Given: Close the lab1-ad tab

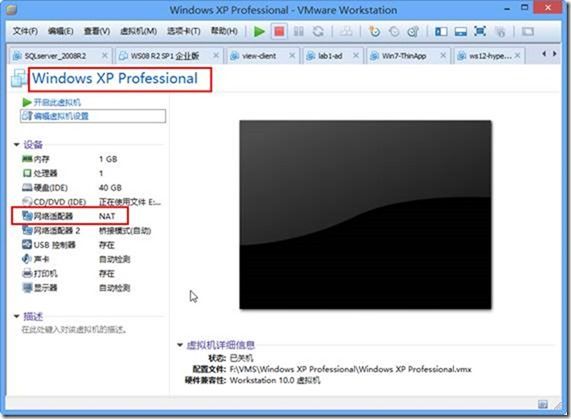Looking at the screenshot, I should click(x=356, y=55).
